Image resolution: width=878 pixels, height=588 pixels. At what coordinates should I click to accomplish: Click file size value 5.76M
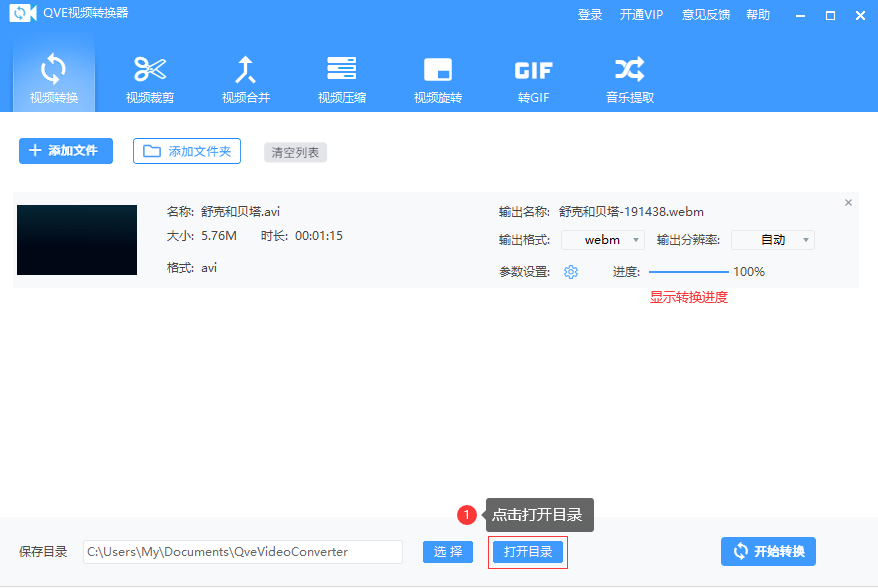tap(219, 236)
